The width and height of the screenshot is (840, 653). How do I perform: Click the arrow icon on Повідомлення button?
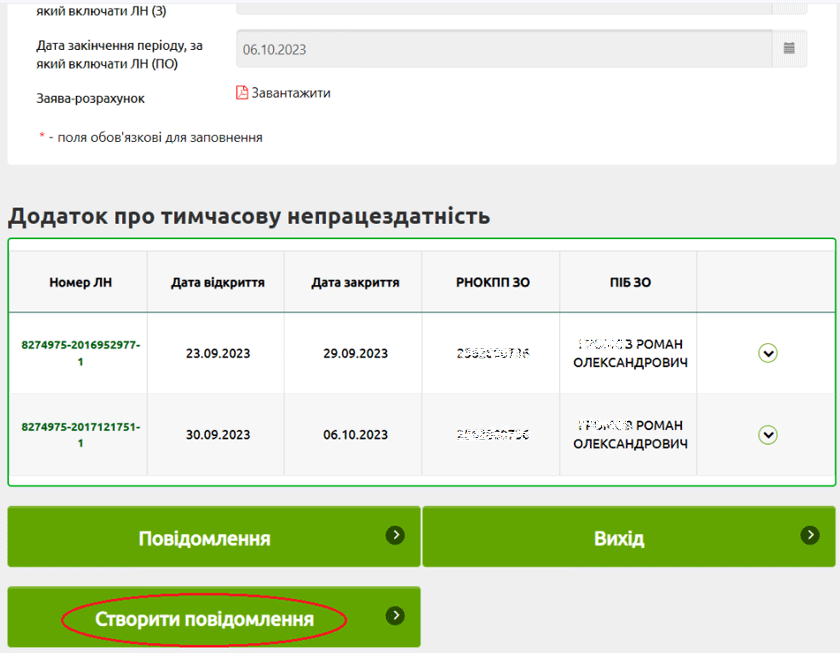[396, 535]
